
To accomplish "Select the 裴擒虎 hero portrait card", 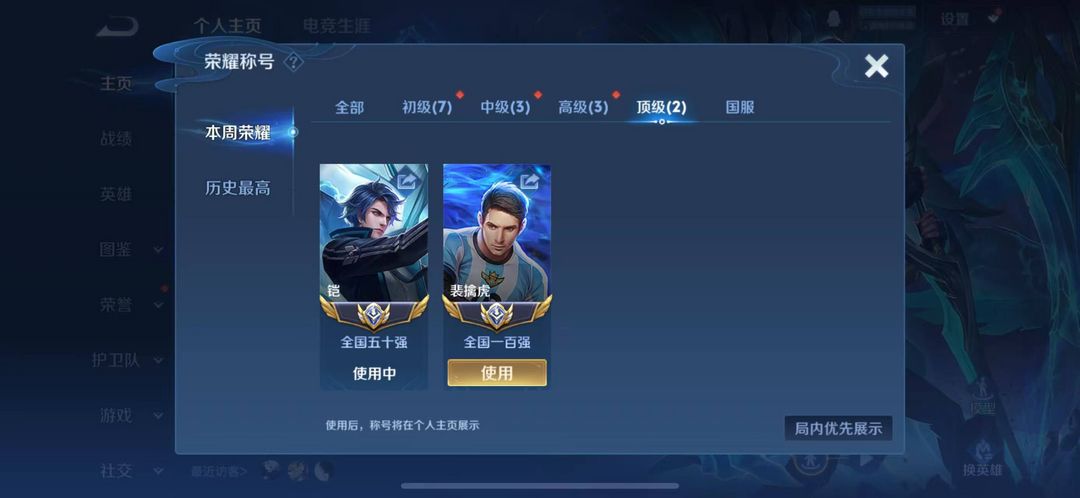I will tap(497, 232).
